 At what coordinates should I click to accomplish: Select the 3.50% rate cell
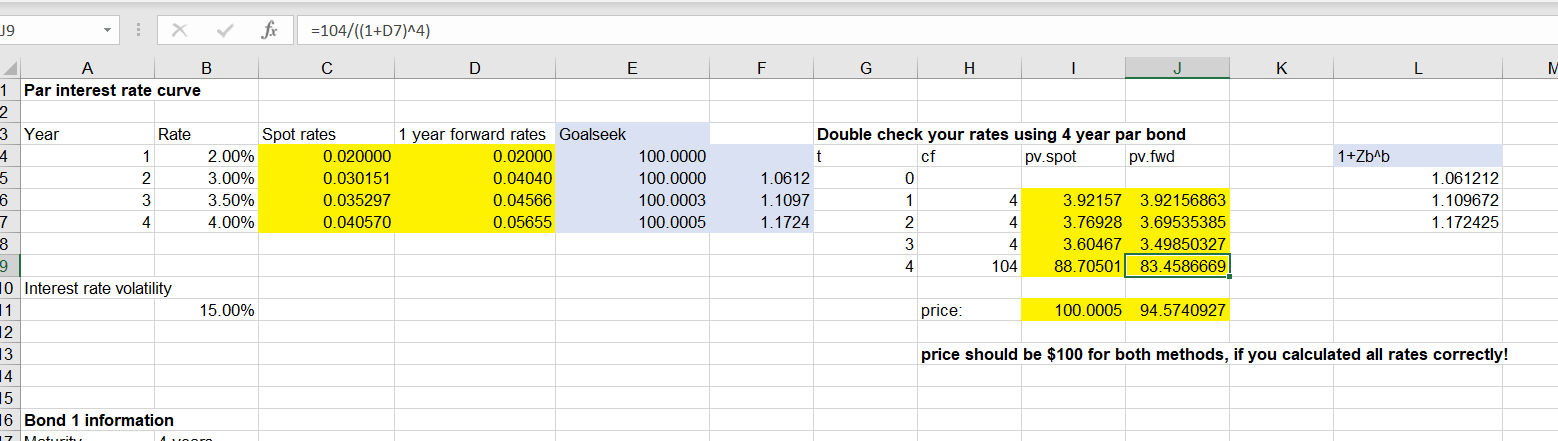[206, 200]
